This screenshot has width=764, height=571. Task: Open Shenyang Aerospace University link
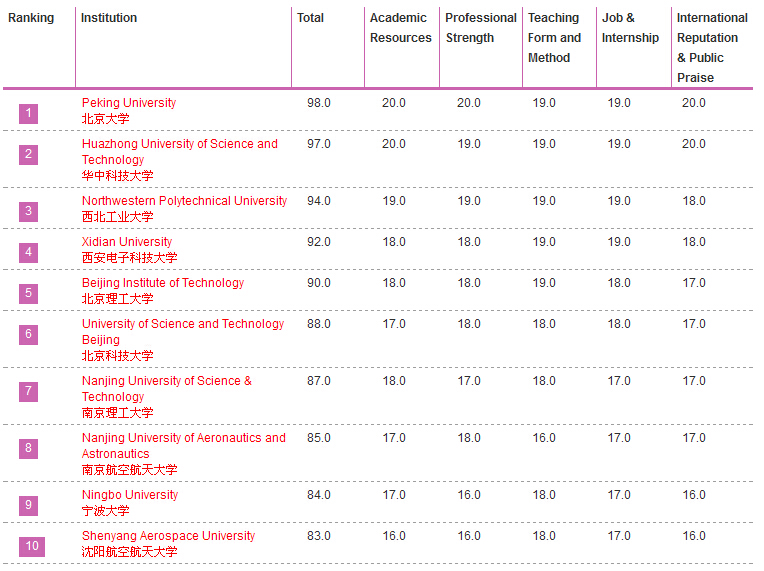168,535
